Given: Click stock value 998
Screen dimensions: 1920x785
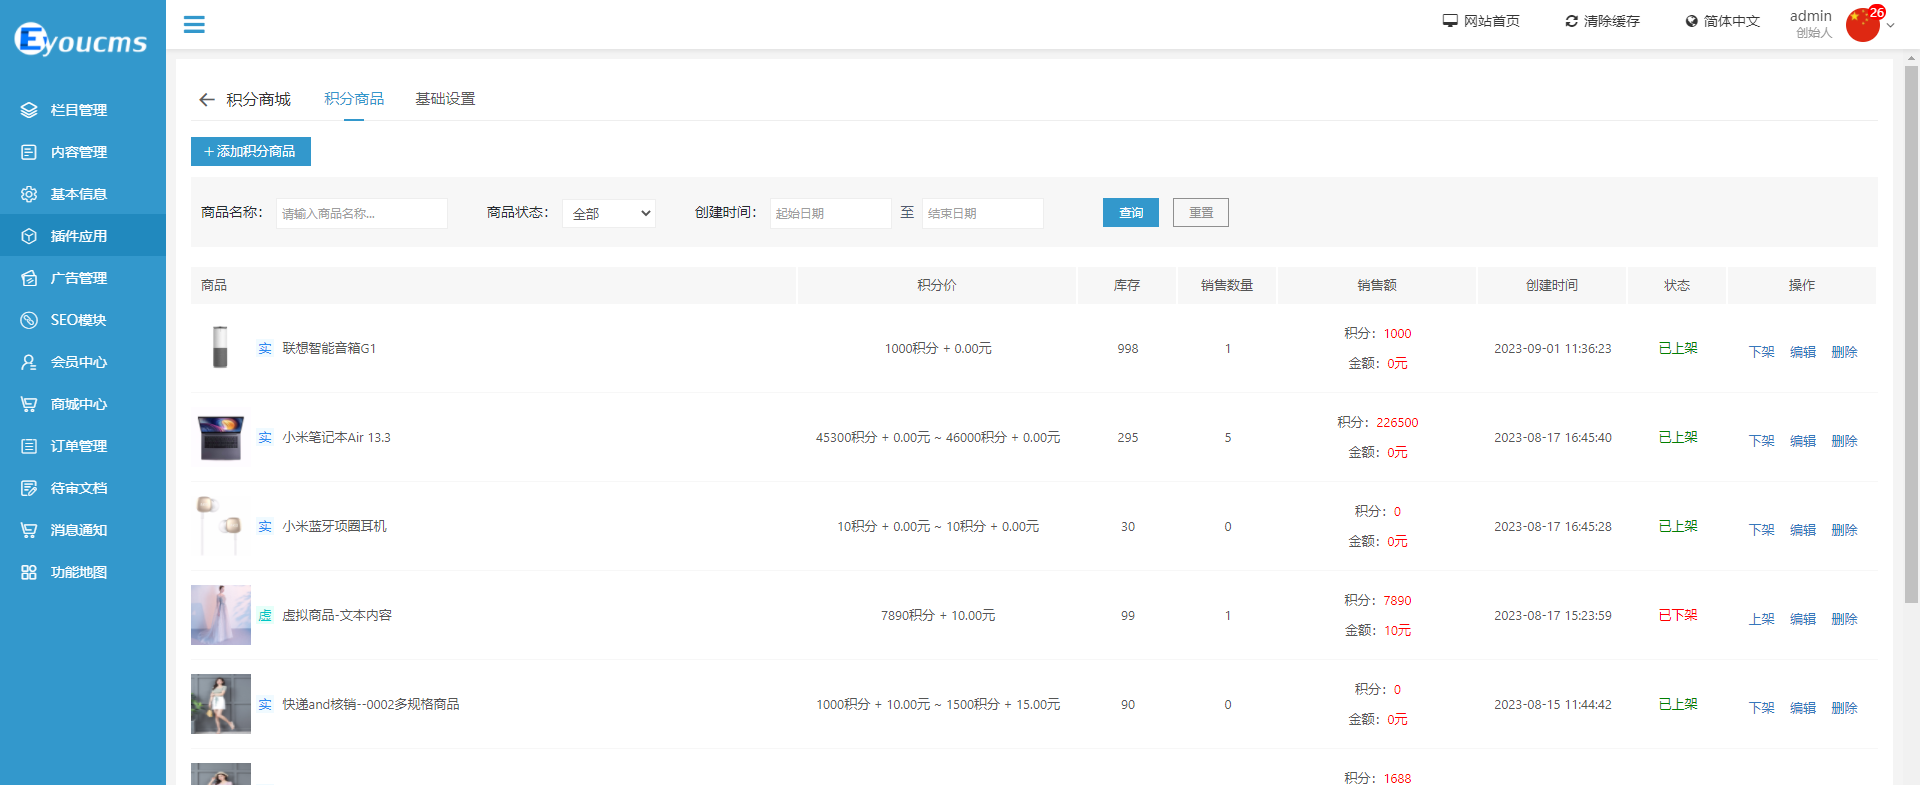Looking at the screenshot, I should [x=1128, y=349].
